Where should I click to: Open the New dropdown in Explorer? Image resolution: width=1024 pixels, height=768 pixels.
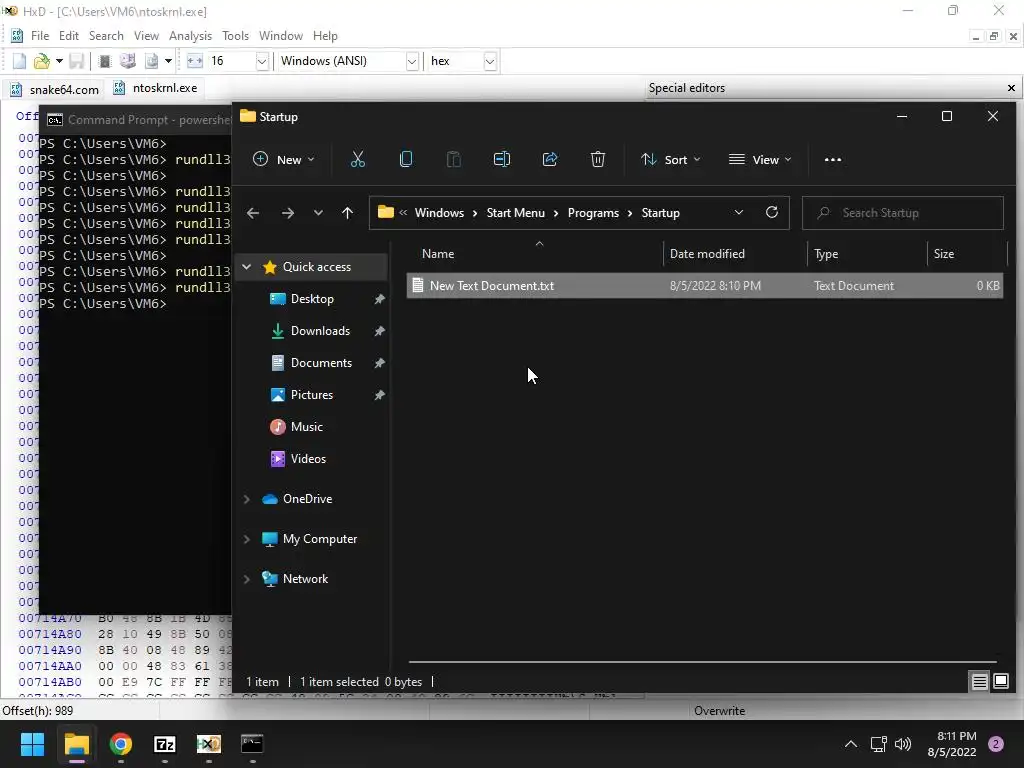pos(284,159)
